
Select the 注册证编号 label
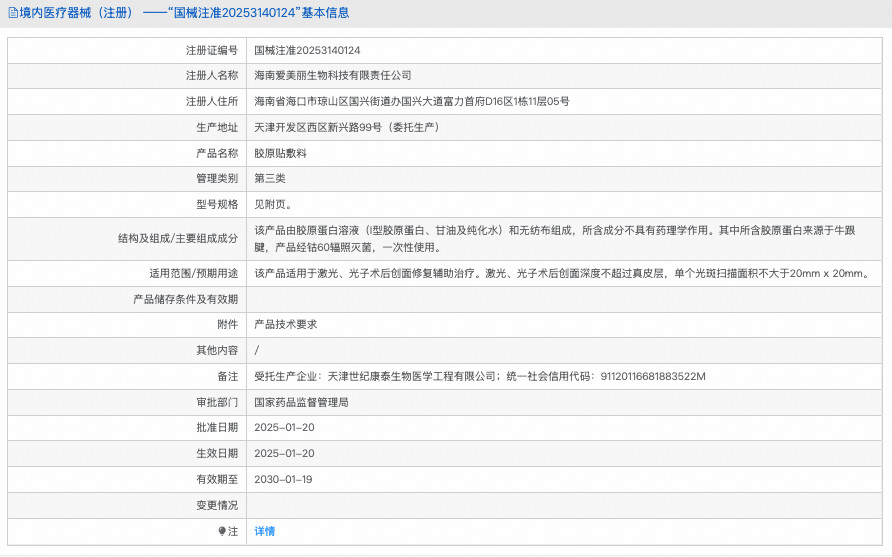(x=212, y=50)
